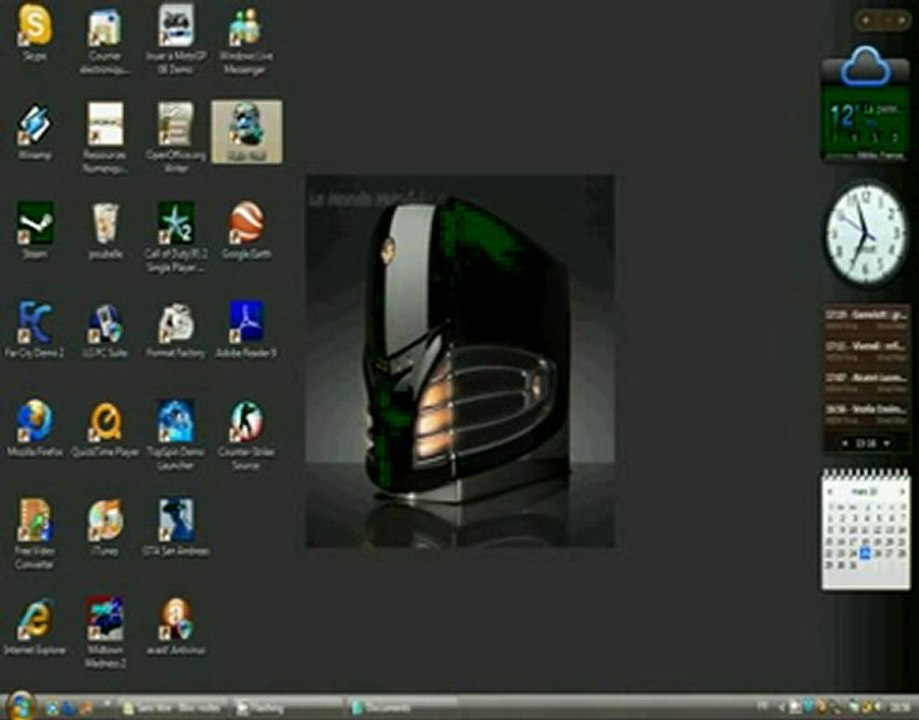Open the Google Earth shortcut
This screenshot has height=720, width=919.
246,230
